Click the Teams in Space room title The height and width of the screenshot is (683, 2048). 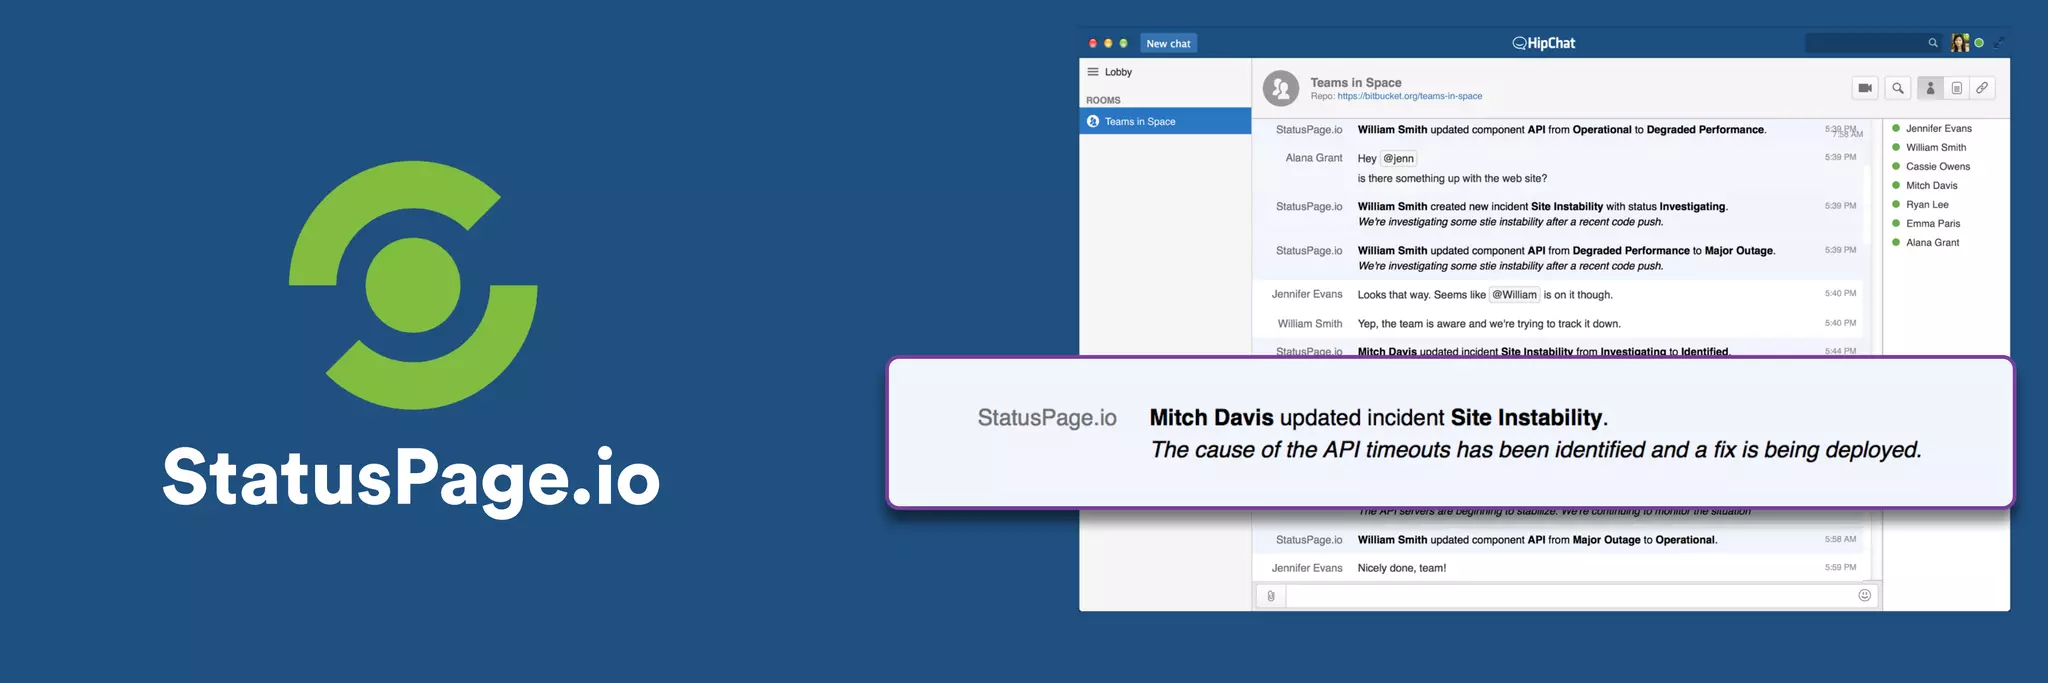[1356, 82]
